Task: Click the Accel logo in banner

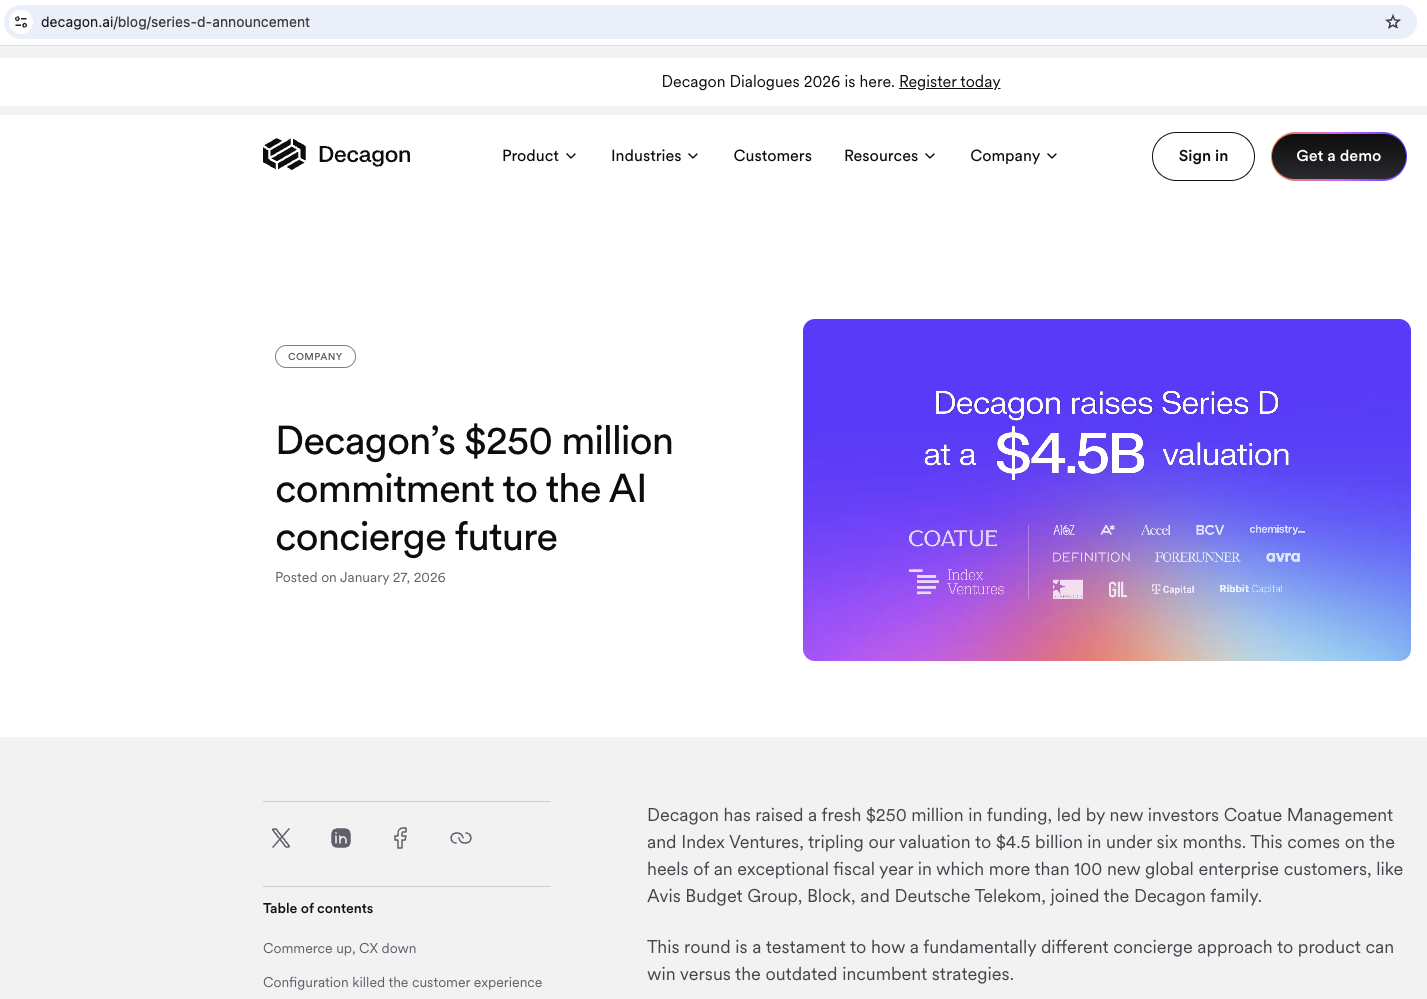Action: click(1156, 530)
